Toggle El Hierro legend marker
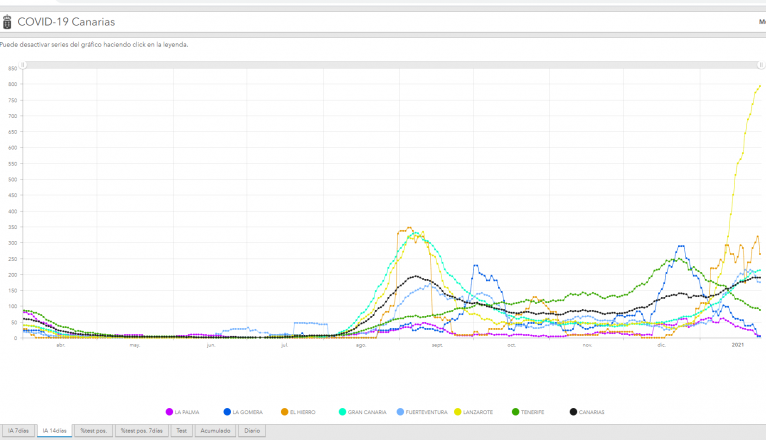Image resolution: width=766 pixels, height=440 pixels. pyautogui.click(x=285, y=412)
